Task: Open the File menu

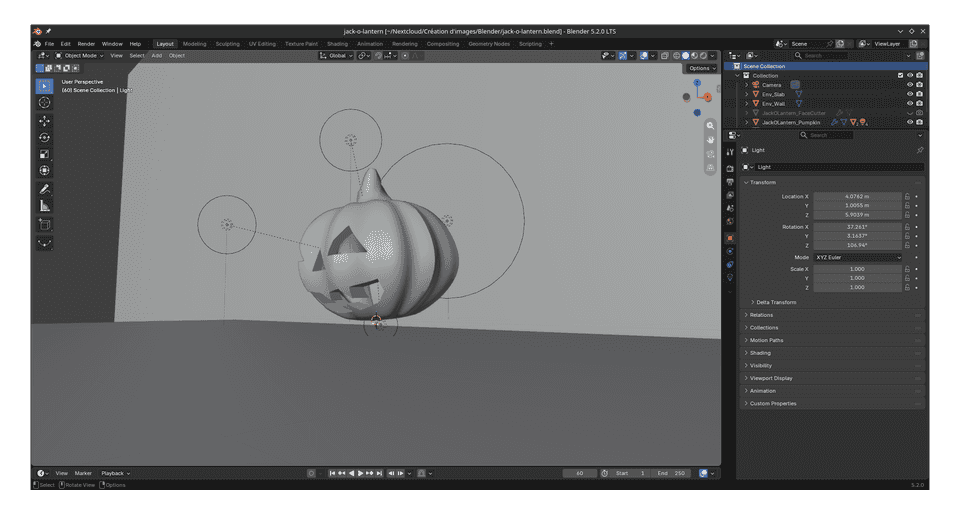Action: 49,44
